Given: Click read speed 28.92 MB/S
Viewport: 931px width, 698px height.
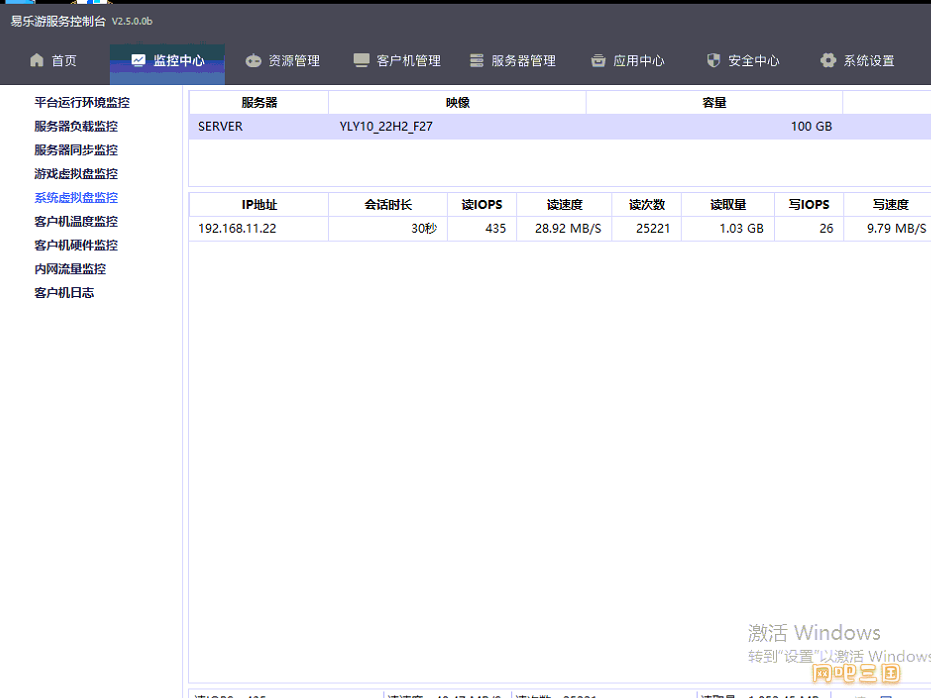Looking at the screenshot, I should [x=568, y=229].
